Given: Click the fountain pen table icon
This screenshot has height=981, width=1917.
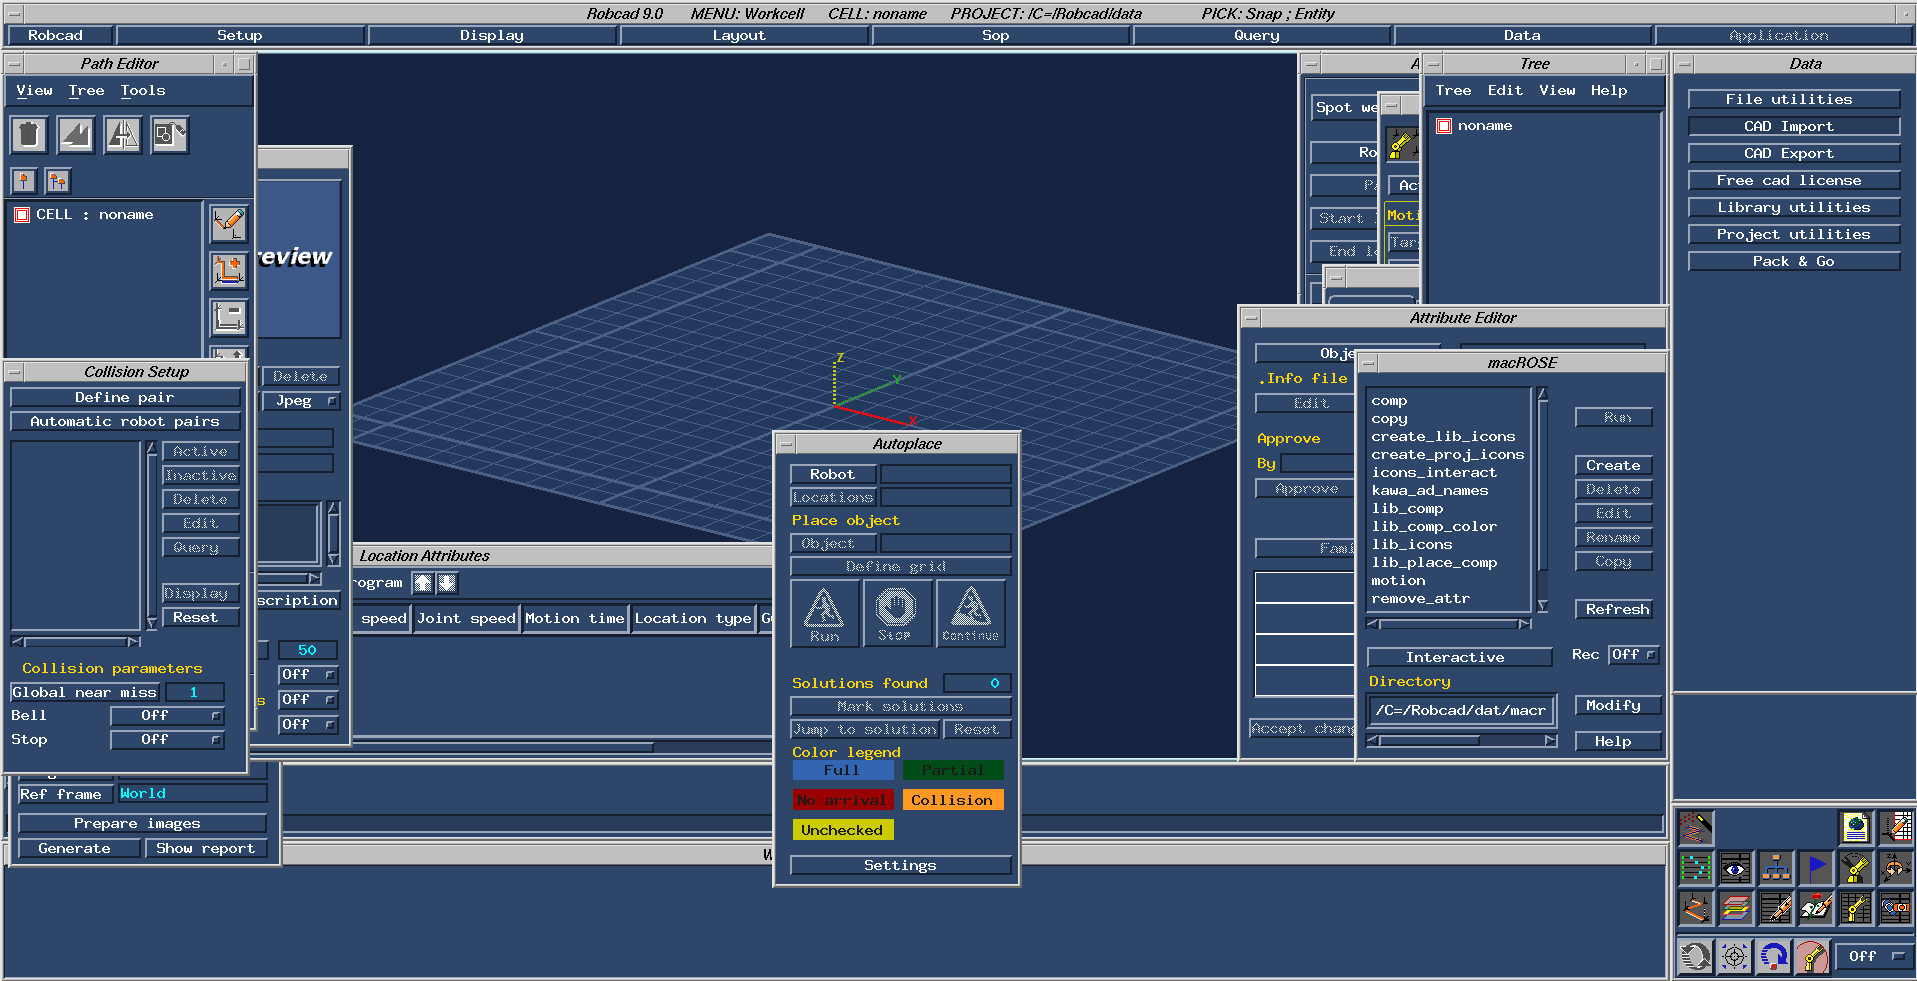Looking at the screenshot, I should tap(1776, 908).
